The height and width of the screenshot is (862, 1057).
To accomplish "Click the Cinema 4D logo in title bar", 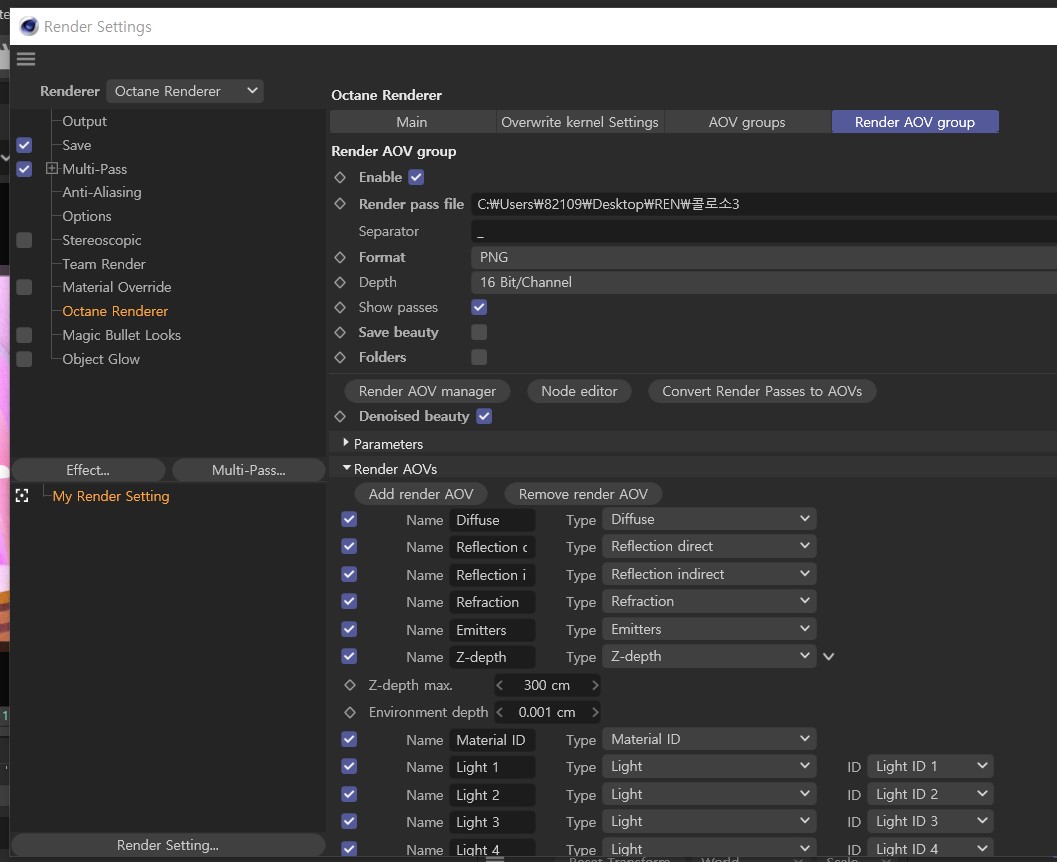I will point(29,26).
